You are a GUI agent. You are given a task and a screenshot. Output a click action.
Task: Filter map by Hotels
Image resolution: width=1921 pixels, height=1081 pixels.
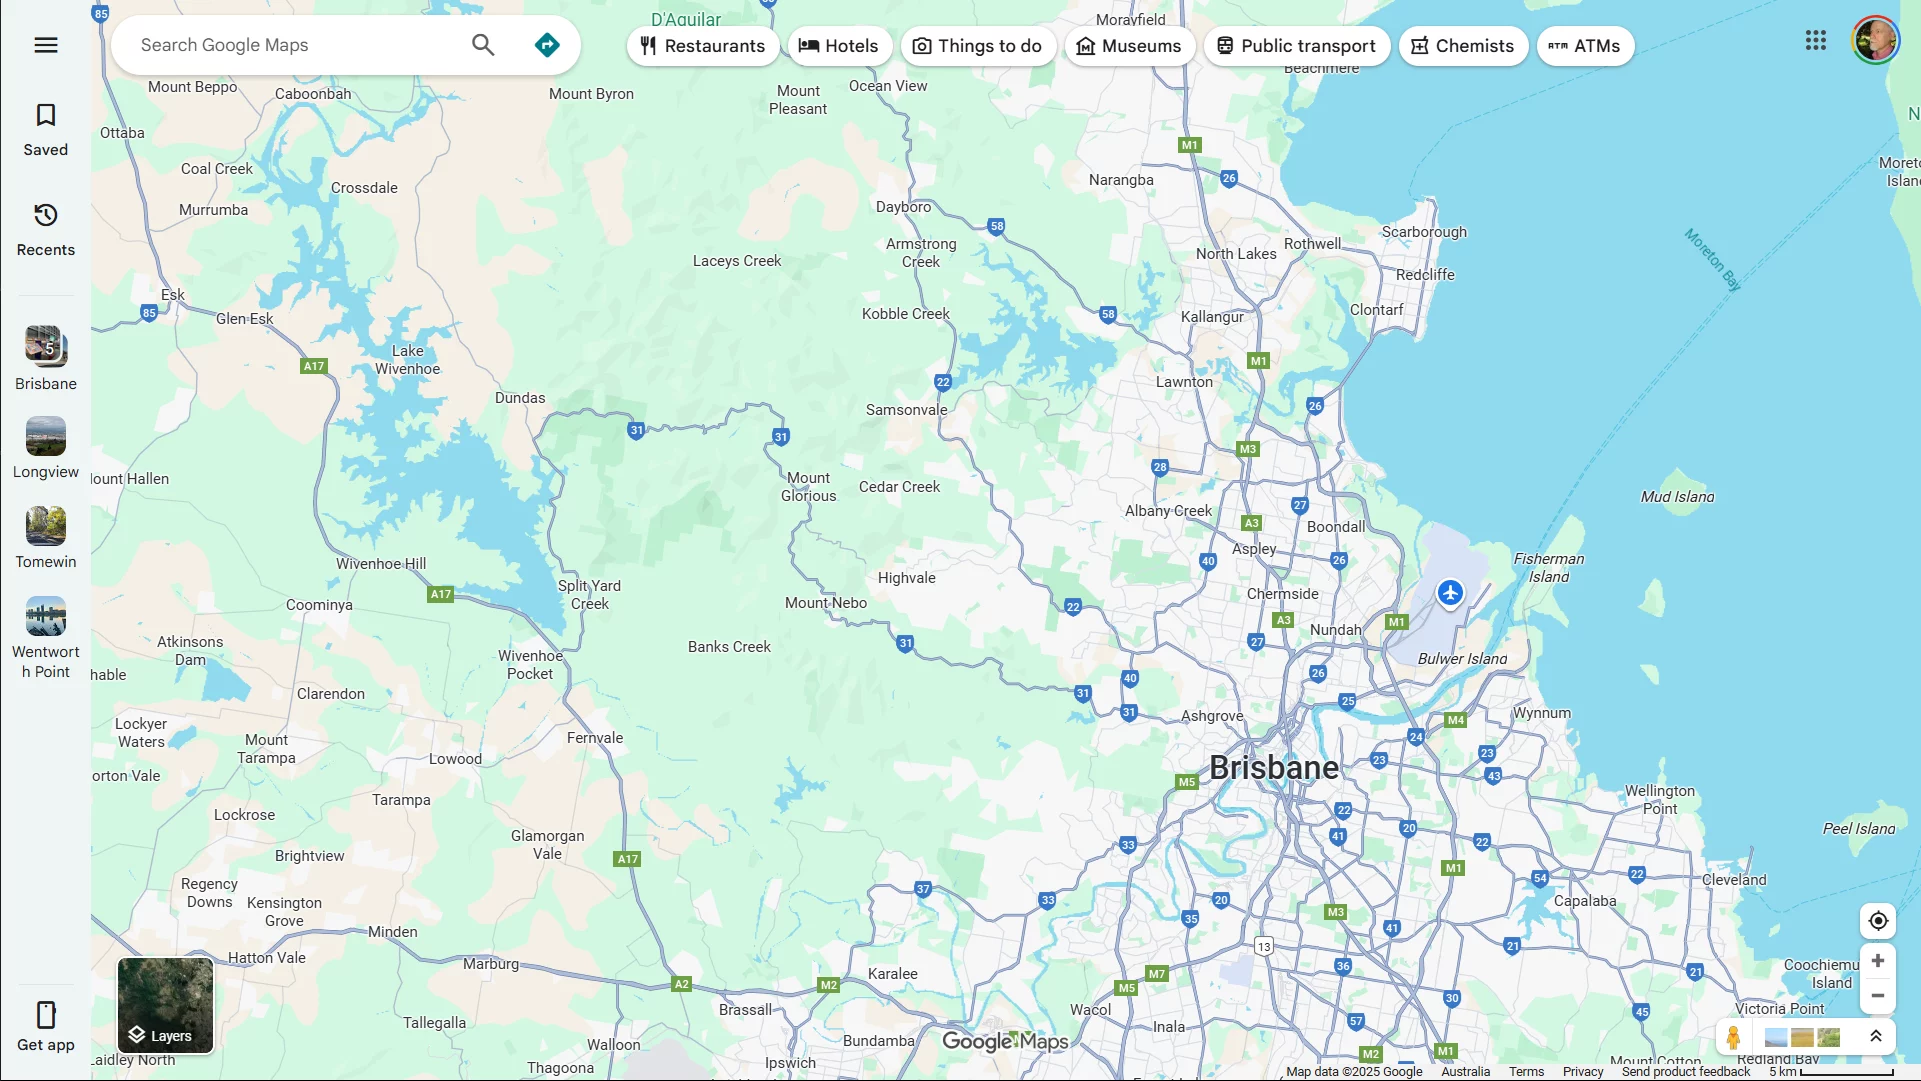click(839, 46)
